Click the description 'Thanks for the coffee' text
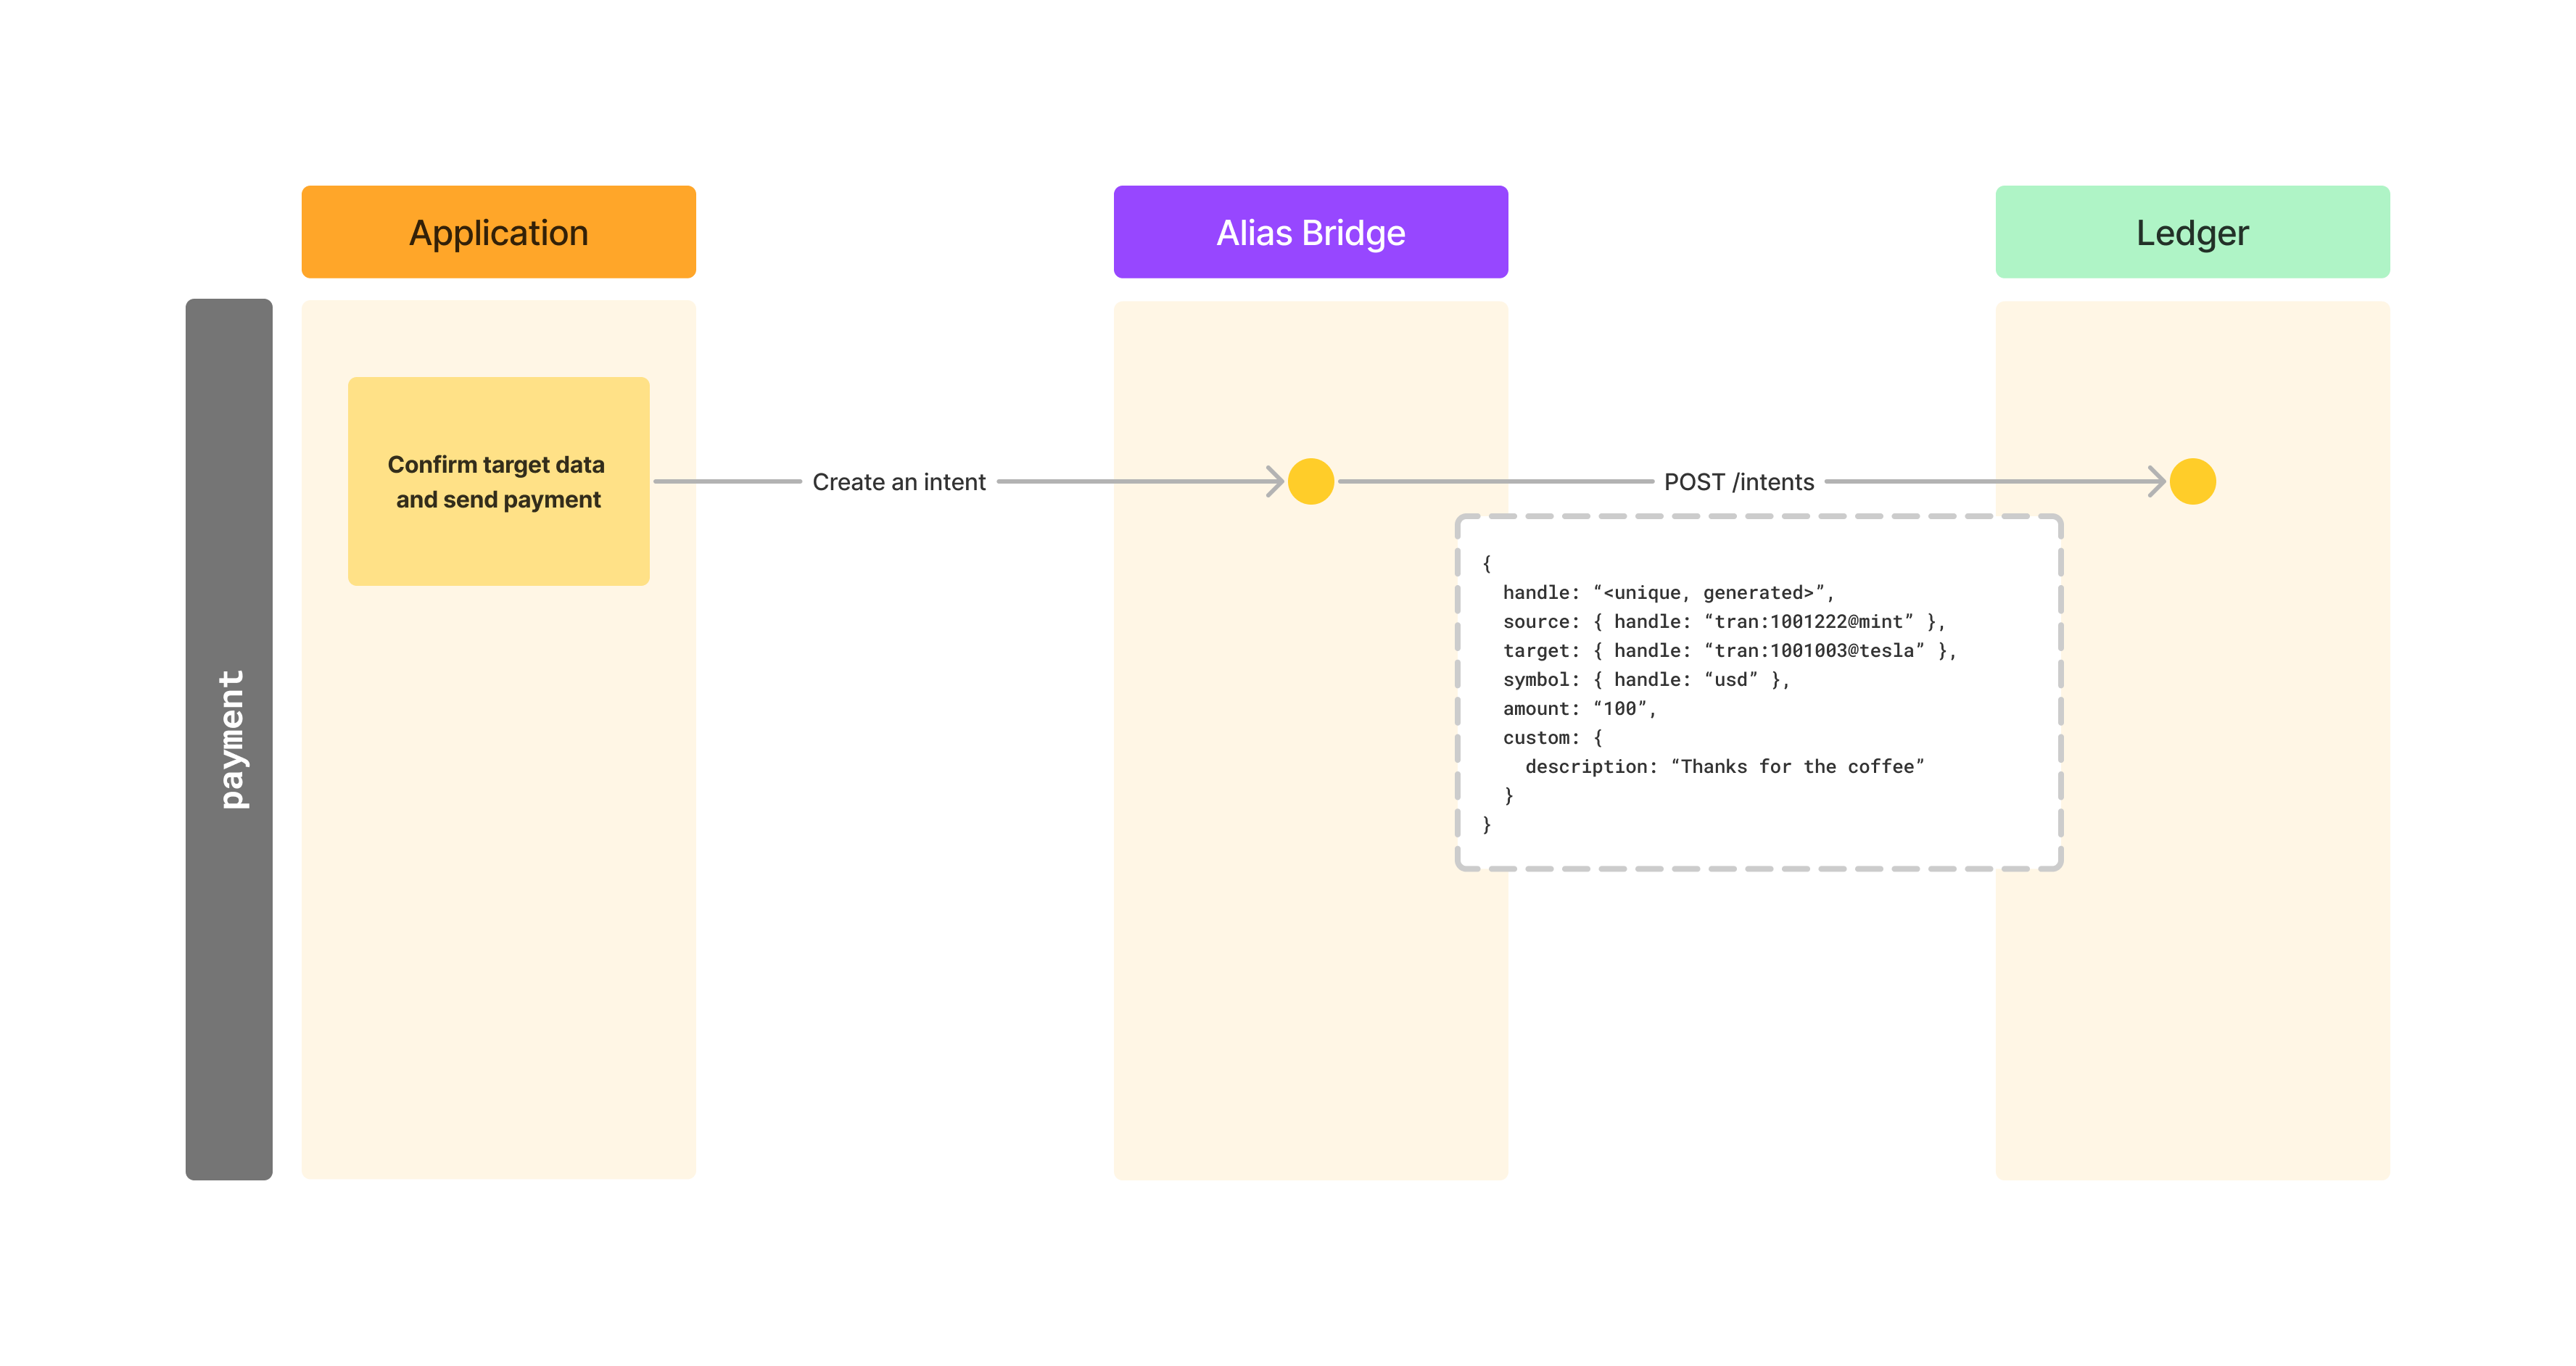 click(x=1723, y=767)
